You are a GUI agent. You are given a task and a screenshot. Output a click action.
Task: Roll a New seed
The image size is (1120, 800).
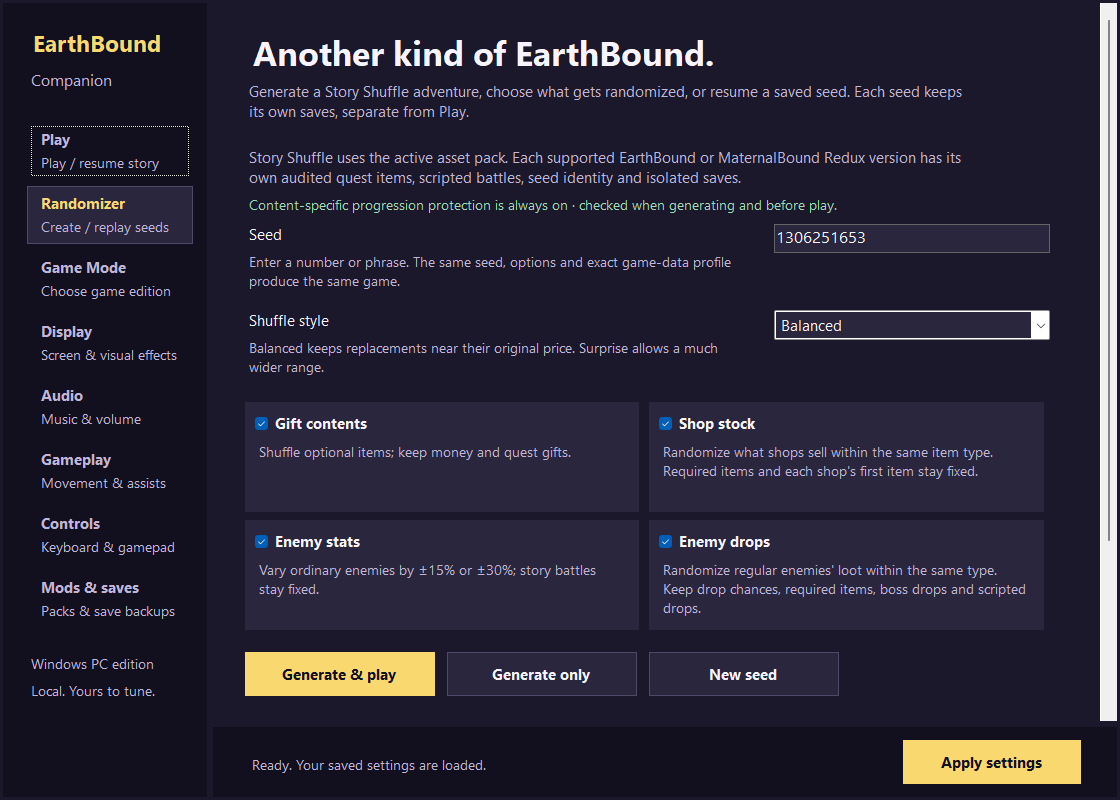click(x=744, y=674)
